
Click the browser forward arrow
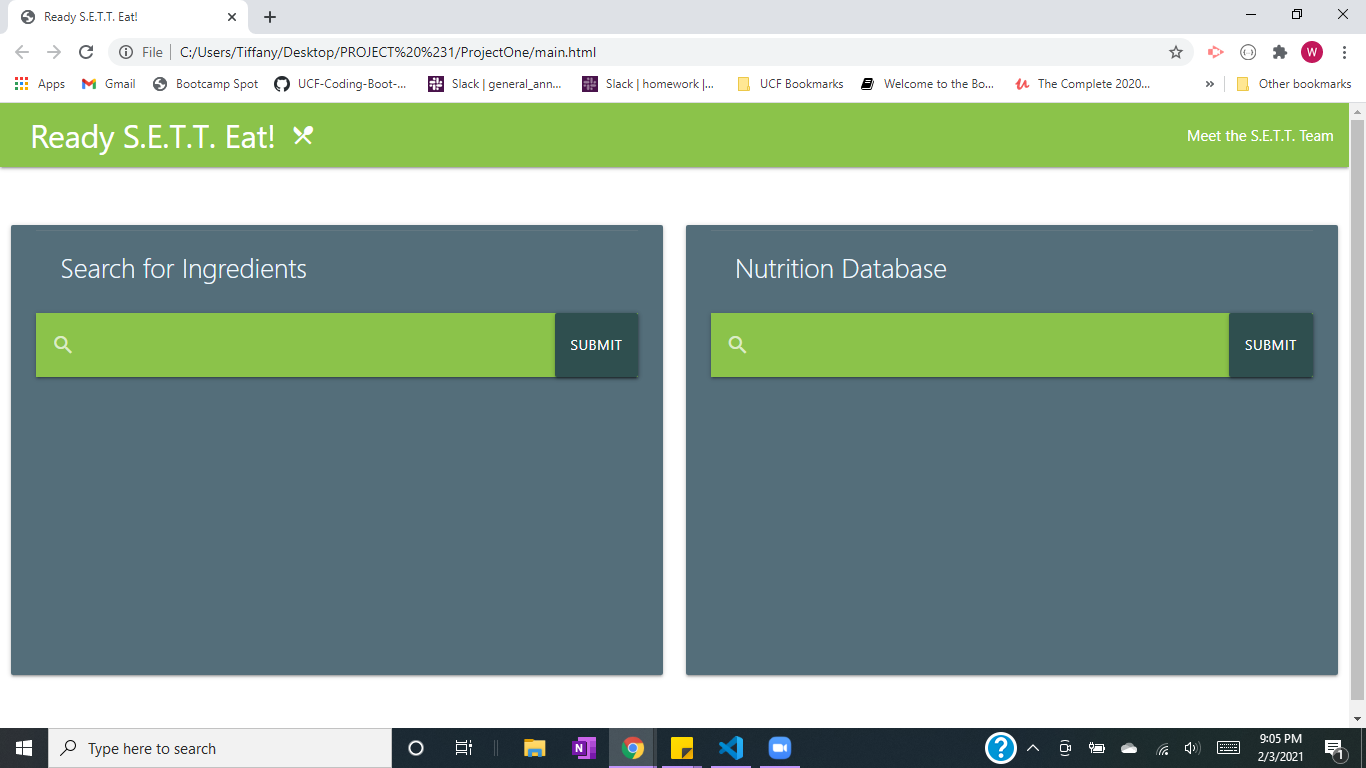click(54, 52)
